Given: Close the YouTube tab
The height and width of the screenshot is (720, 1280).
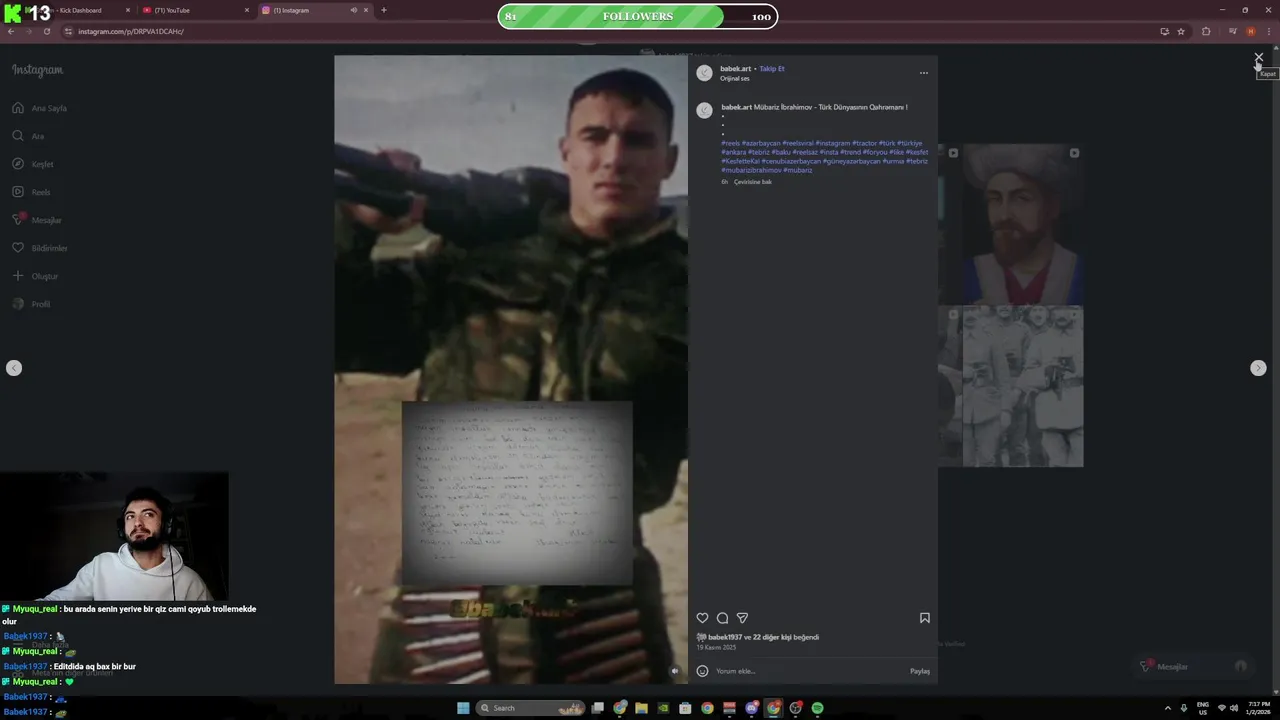Looking at the screenshot, I should (x=247, y=10).
